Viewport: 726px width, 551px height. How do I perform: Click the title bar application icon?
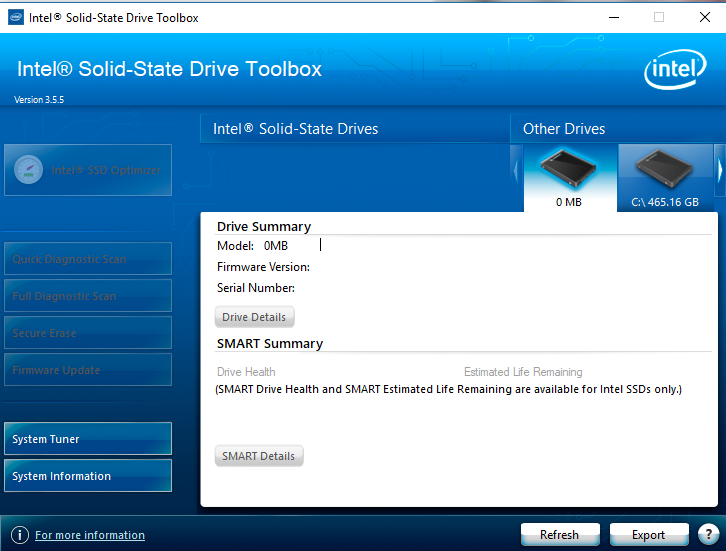[16, 18]
